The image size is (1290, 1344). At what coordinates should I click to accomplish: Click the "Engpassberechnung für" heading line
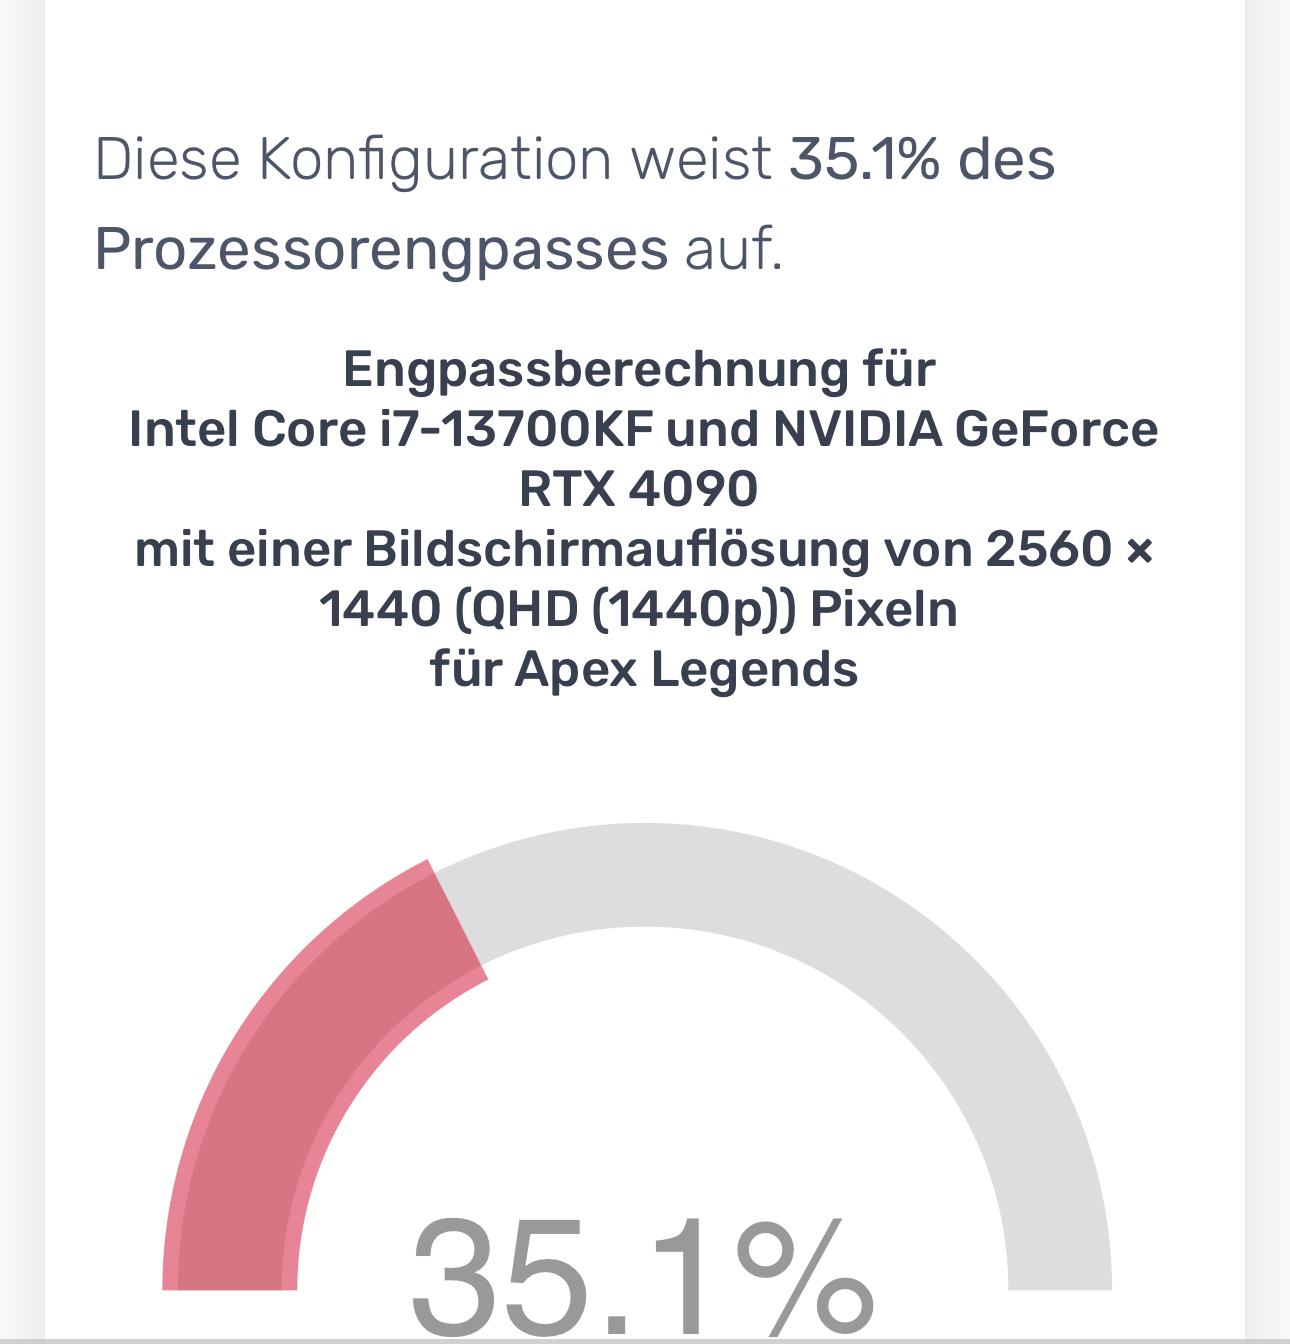point(639,370)
